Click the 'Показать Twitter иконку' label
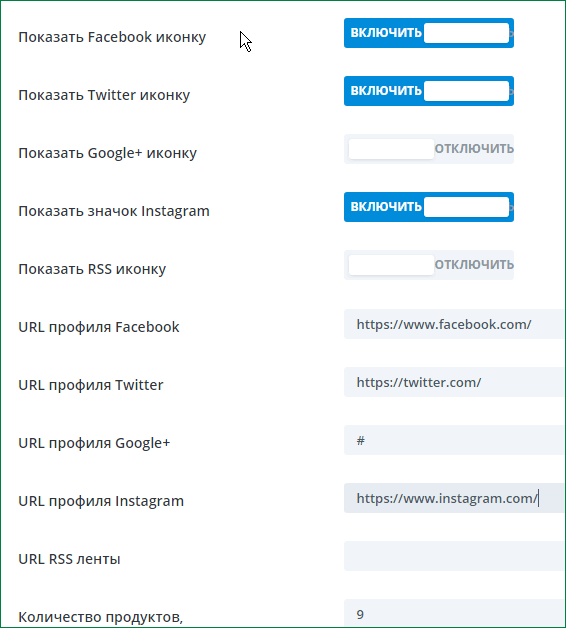 [x=104, y=95]
